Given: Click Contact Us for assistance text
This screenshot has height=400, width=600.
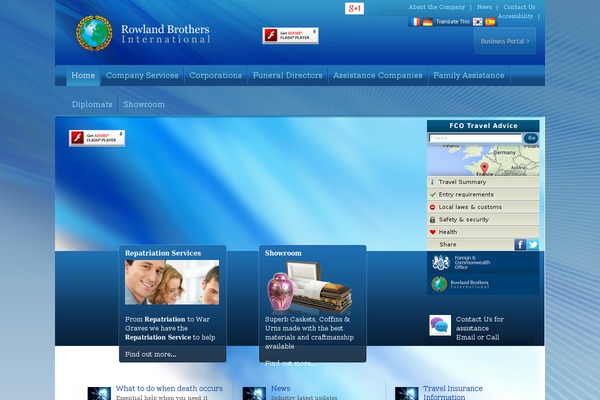Looking at the screenshot, I should click(x=480, y=324).
